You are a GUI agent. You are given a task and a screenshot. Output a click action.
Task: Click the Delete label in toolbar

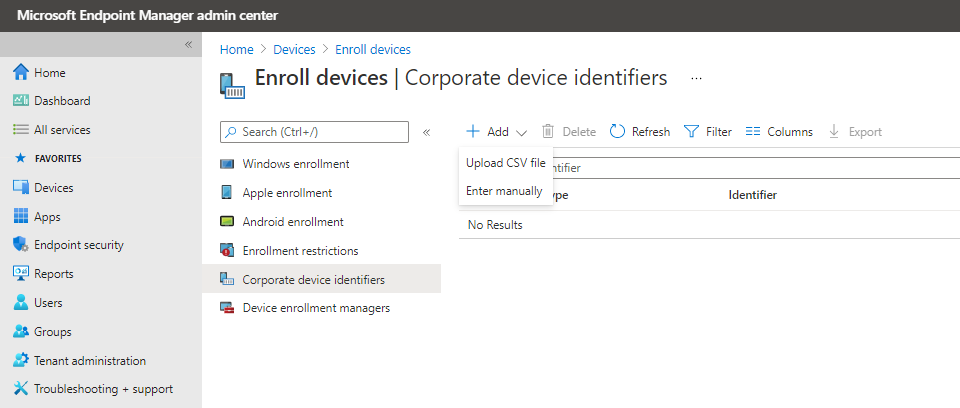pos(579,132)
